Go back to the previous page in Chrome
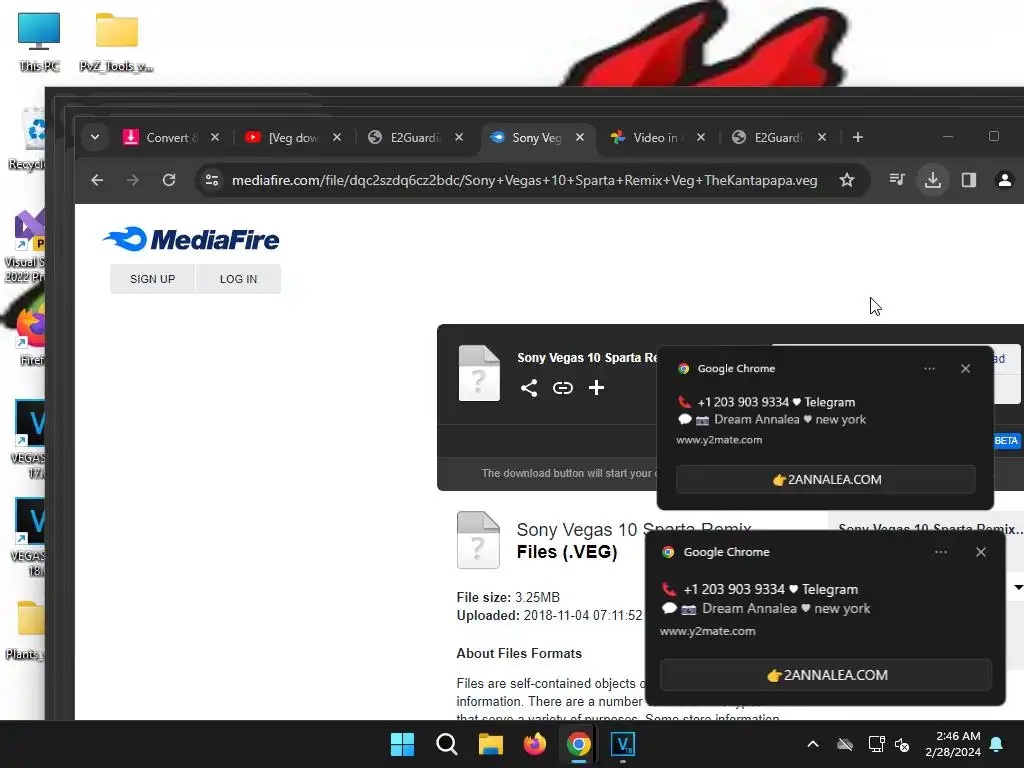This screenshot has width=1024, height=768. (x=97, y=180)
